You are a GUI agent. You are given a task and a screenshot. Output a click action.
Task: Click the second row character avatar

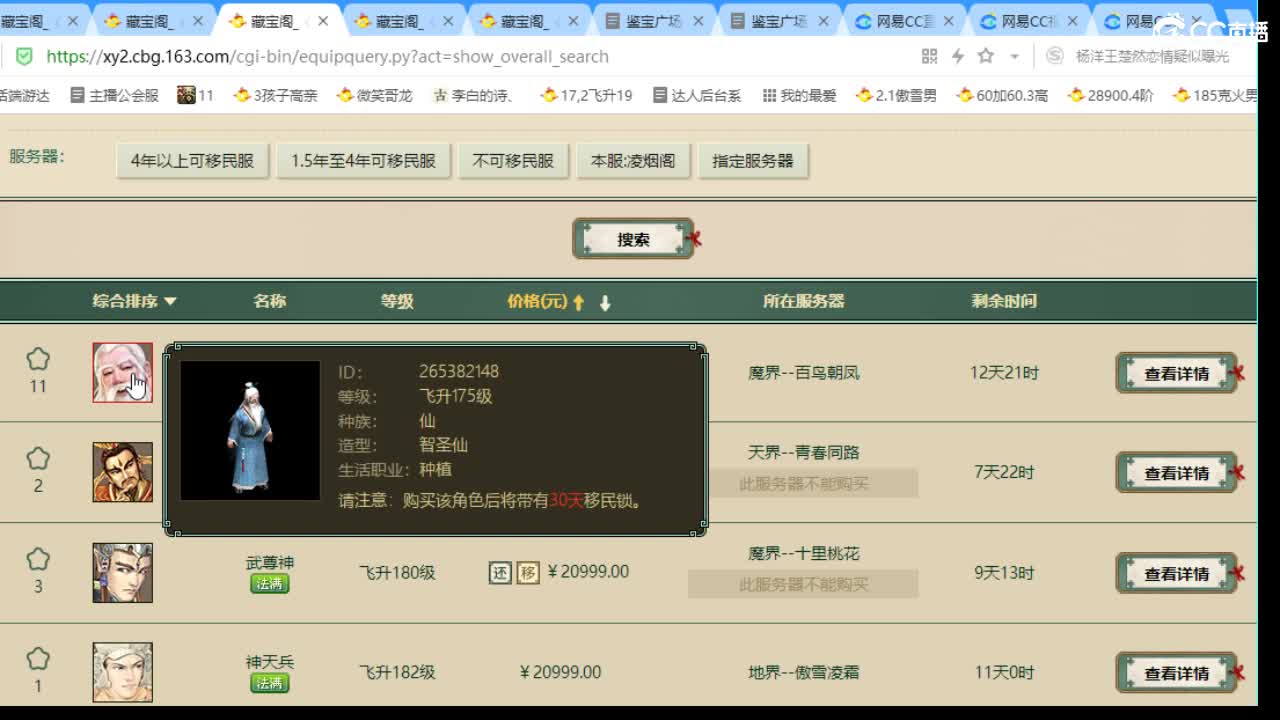[x=123, y=473]
